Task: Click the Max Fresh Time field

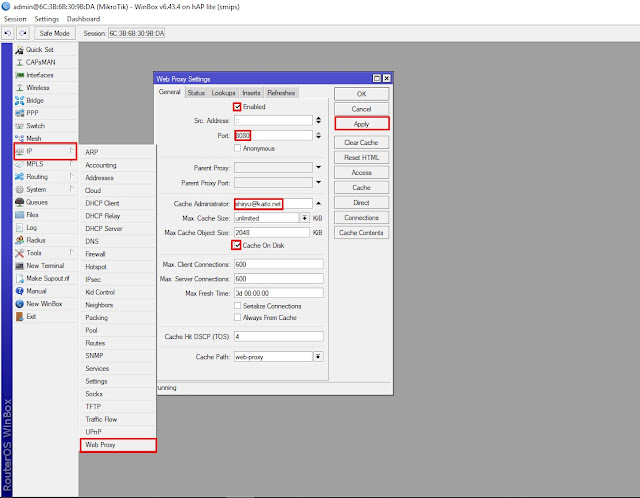Action: pos(279,293)
